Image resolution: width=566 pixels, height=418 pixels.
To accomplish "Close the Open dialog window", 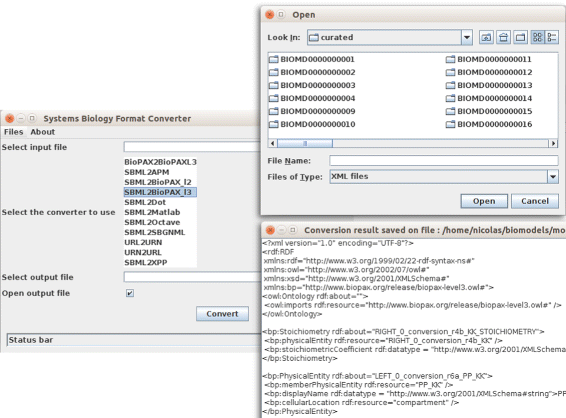I will pos(270,15).
